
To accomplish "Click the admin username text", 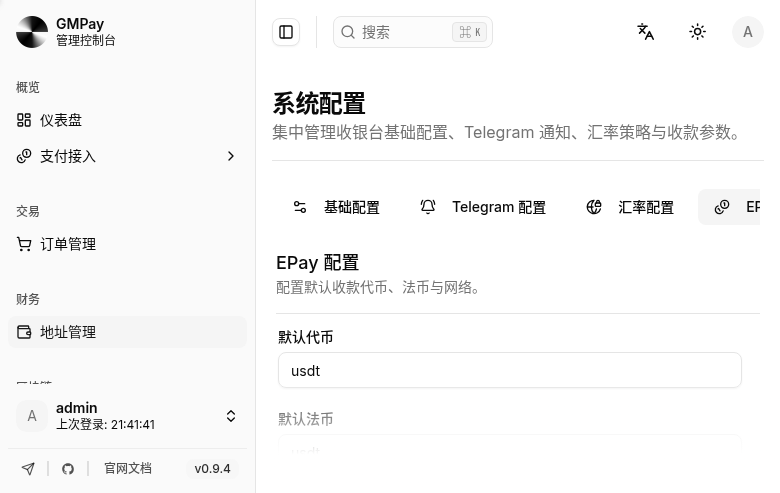I will 77,408.
